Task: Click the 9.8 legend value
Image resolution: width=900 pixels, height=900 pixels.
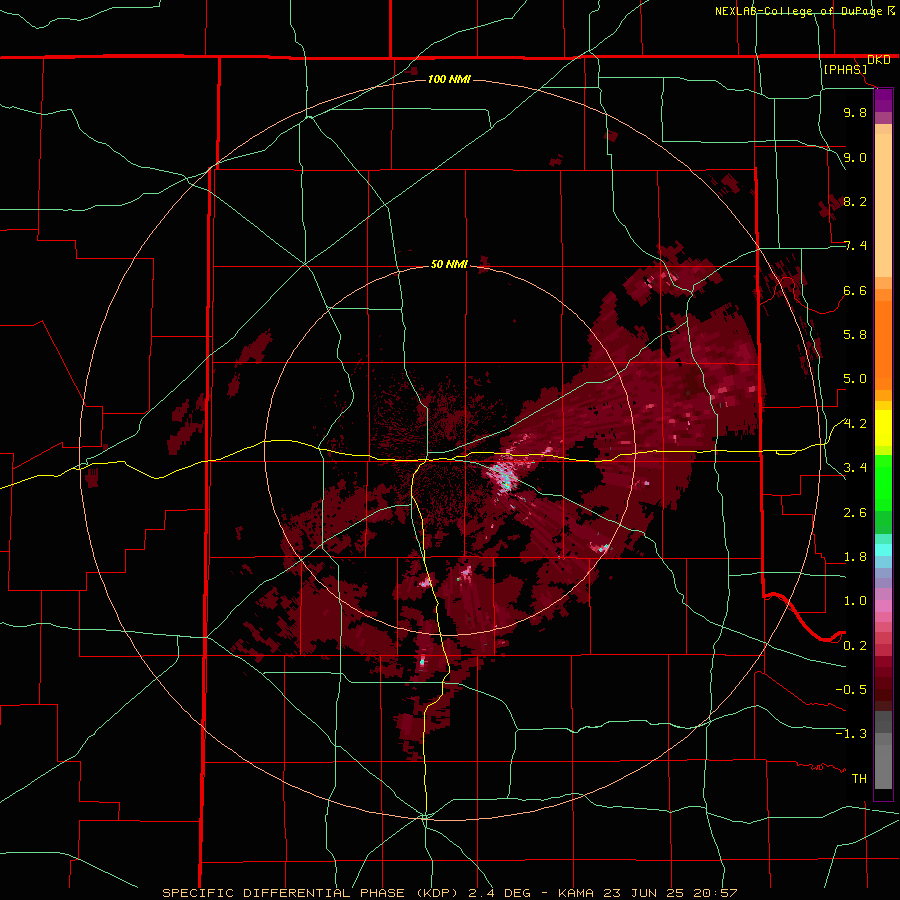Action: click(855, 112)
